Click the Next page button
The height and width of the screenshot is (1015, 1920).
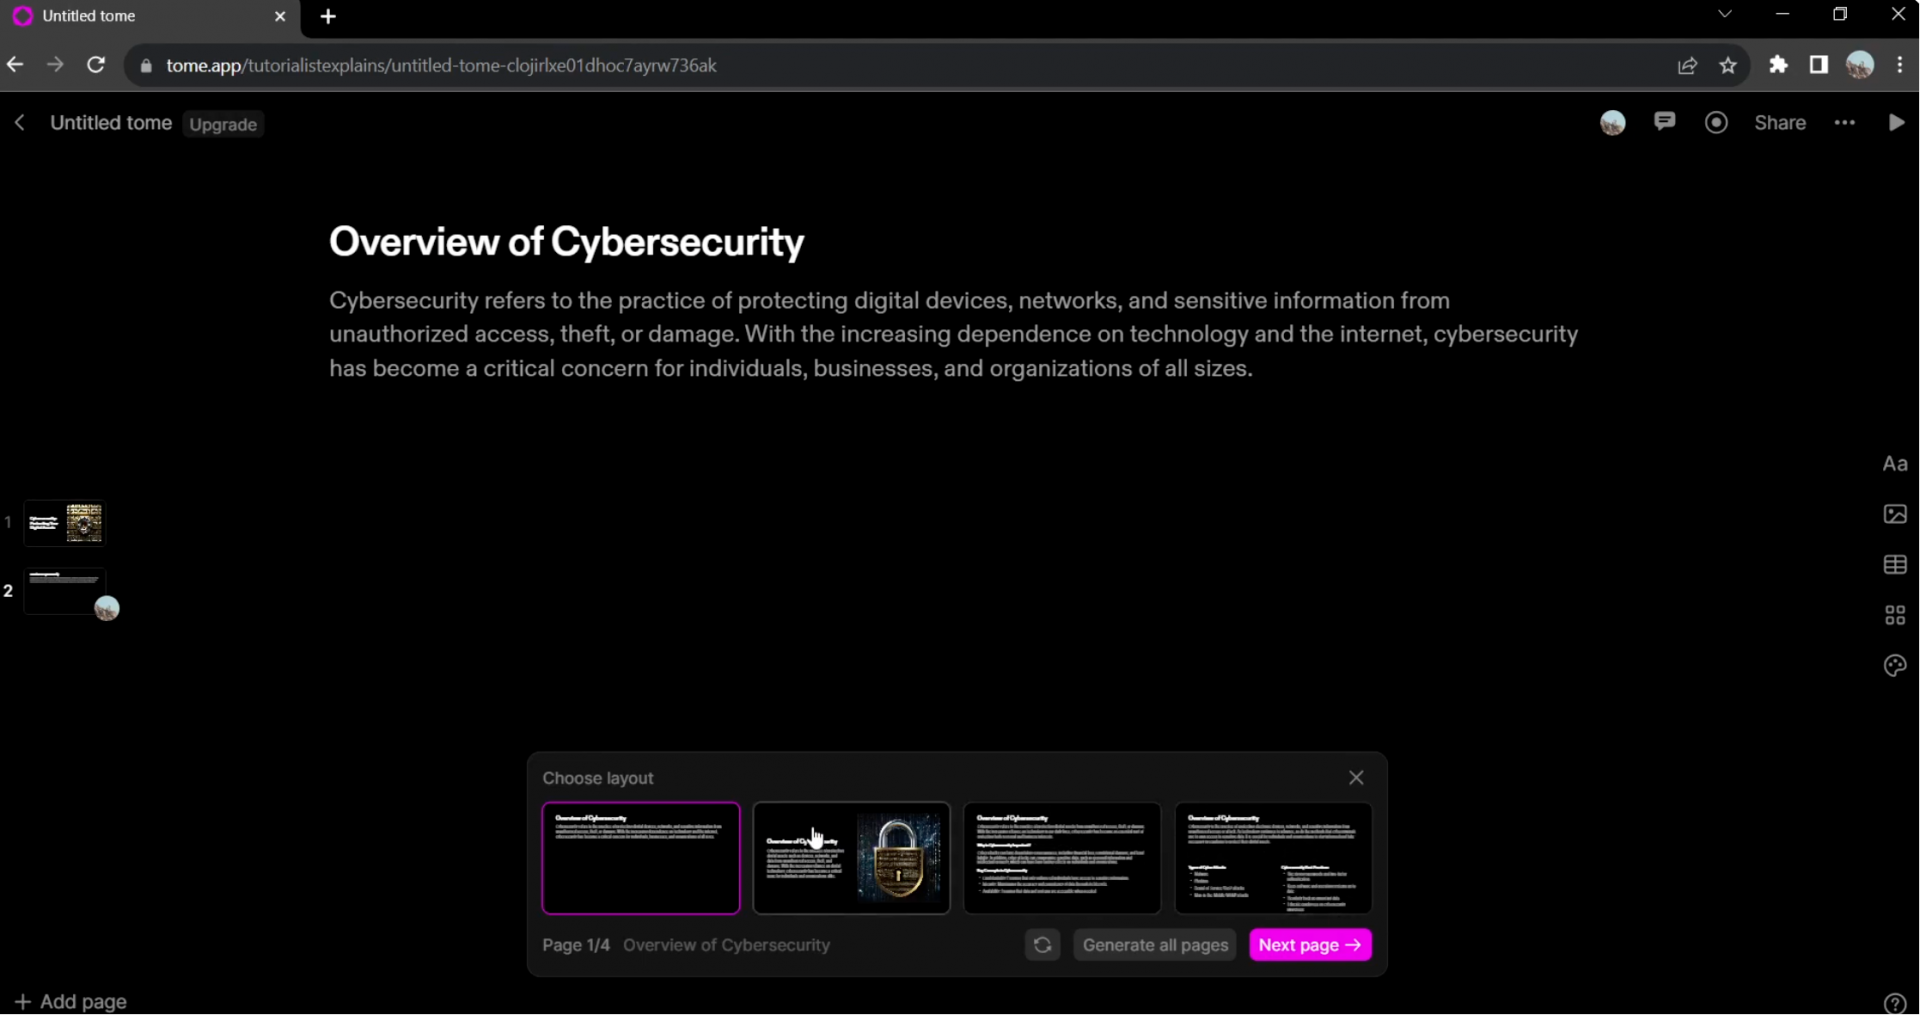[1310, 945]
